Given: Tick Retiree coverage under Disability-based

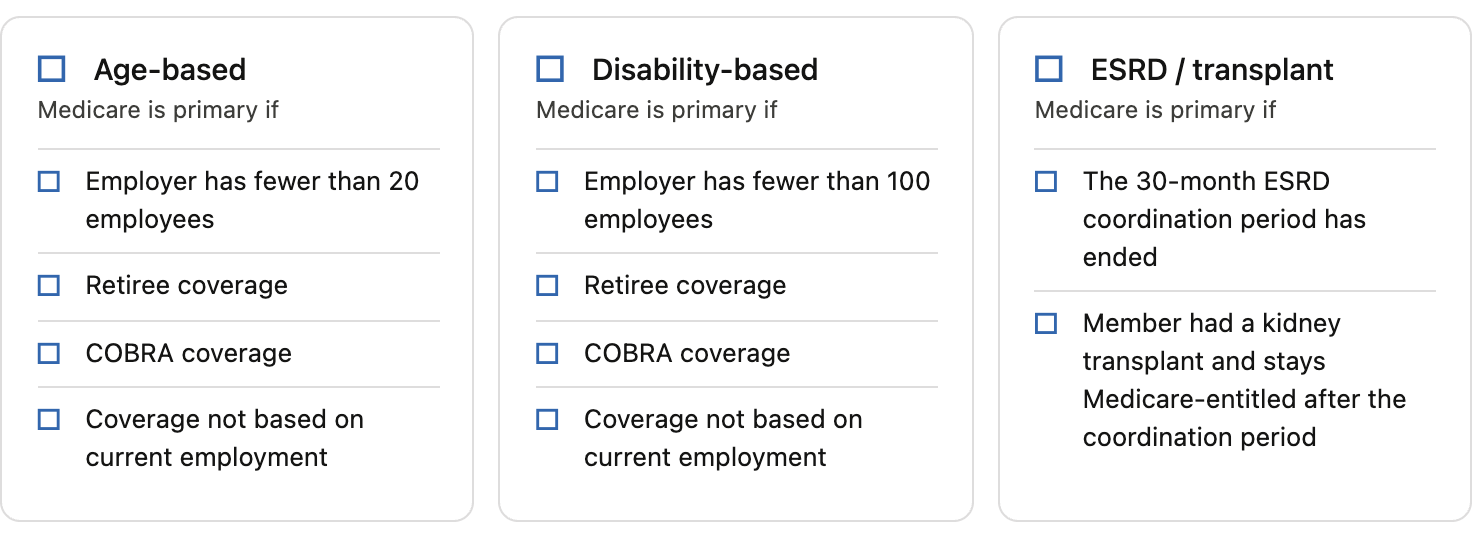Looking at the screenshot, I should (547, 285).
